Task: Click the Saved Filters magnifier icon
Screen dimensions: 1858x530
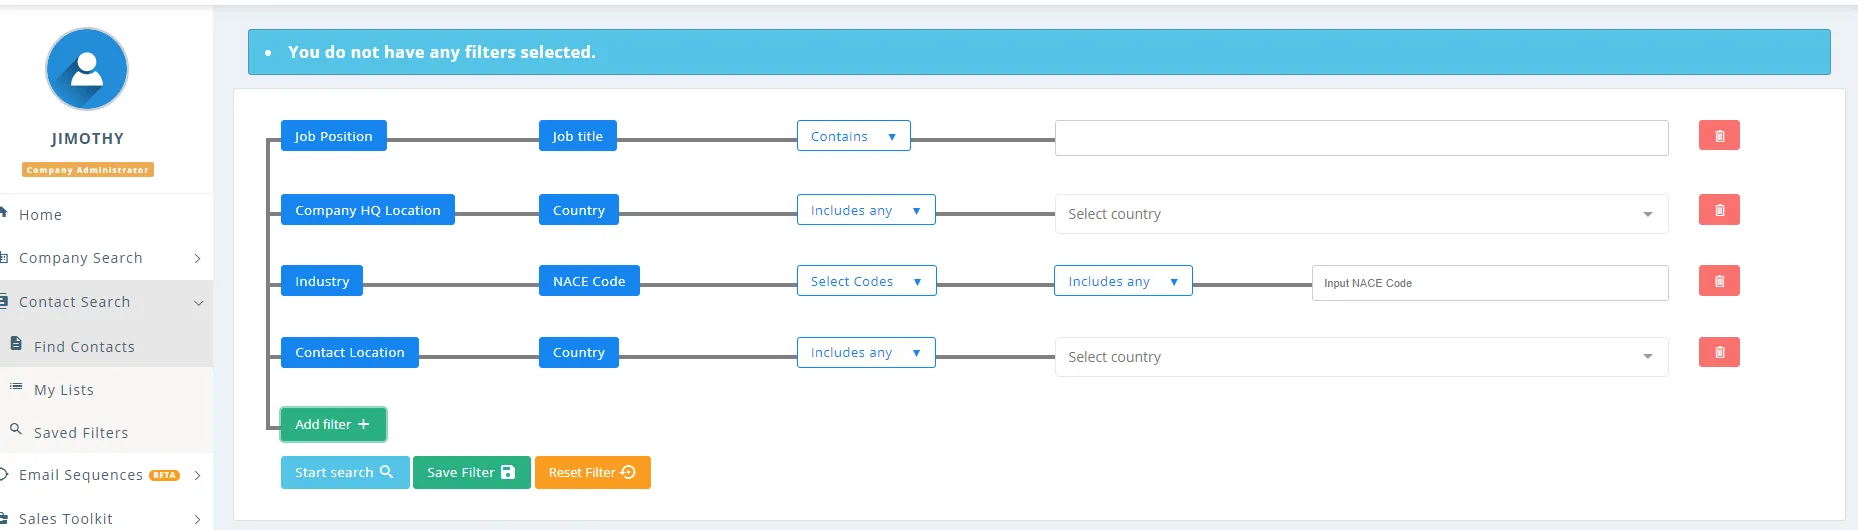Action: pyautogui.click(x=16, y=430)
